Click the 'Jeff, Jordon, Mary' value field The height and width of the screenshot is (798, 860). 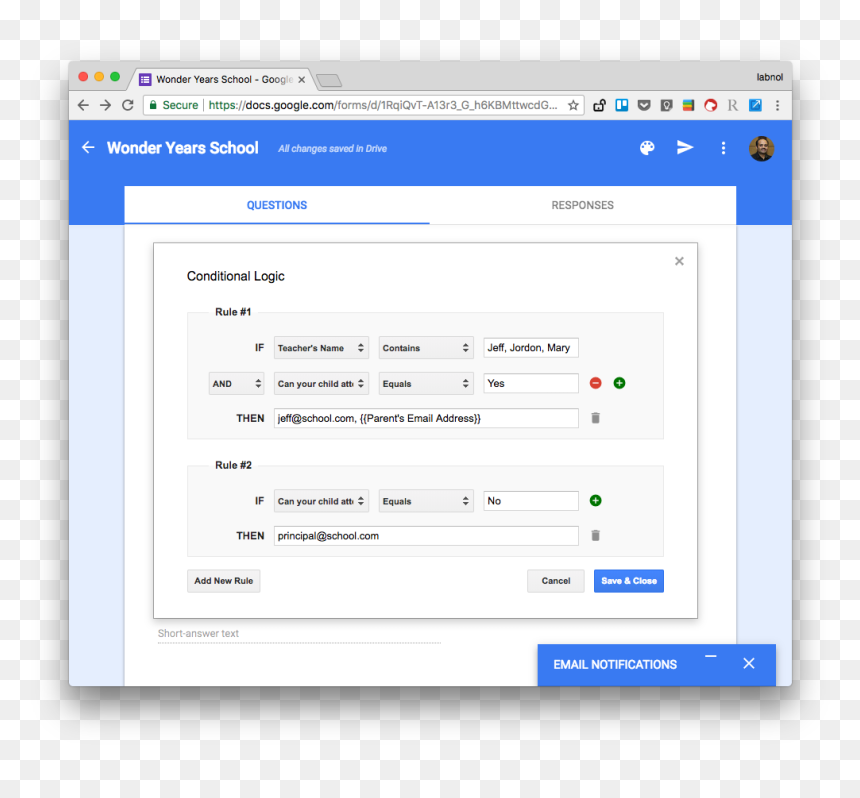531,348
